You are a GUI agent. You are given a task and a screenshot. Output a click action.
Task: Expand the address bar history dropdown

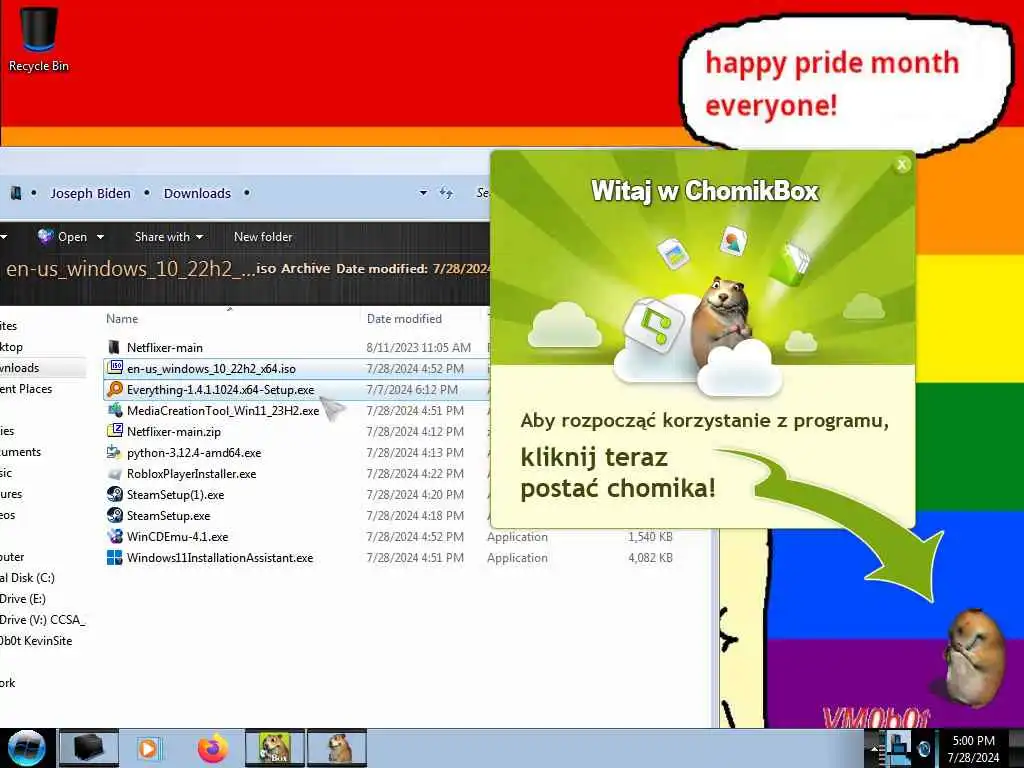tap(423, 193)
